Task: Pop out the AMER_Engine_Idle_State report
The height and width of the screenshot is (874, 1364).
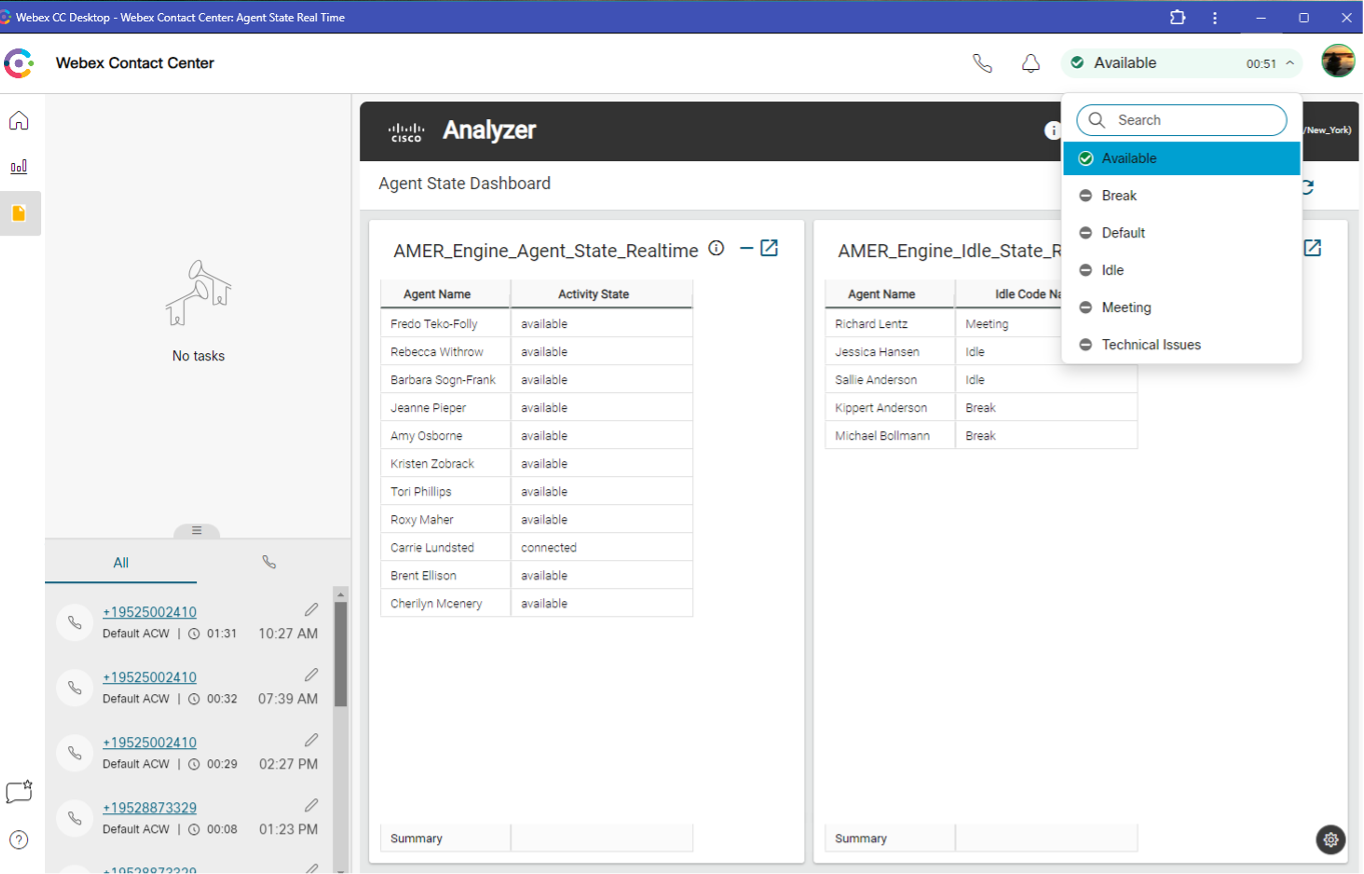Action: [1312, 248]
